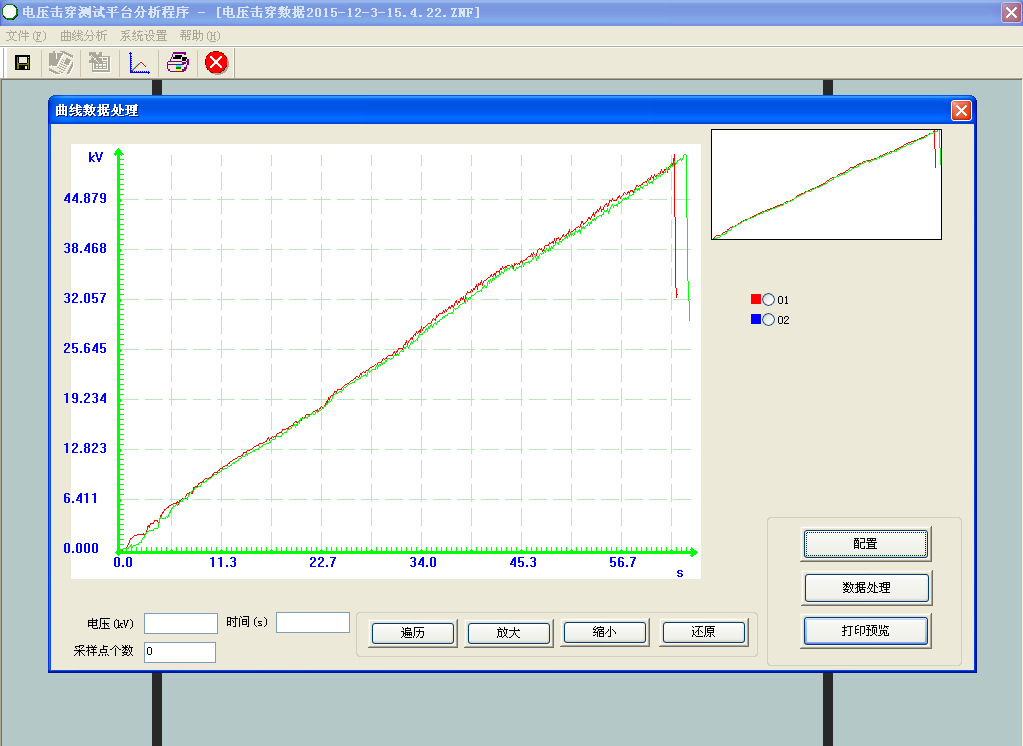
Task: Click the 34.0 x-axis label
Action: [x=423, y=563]
